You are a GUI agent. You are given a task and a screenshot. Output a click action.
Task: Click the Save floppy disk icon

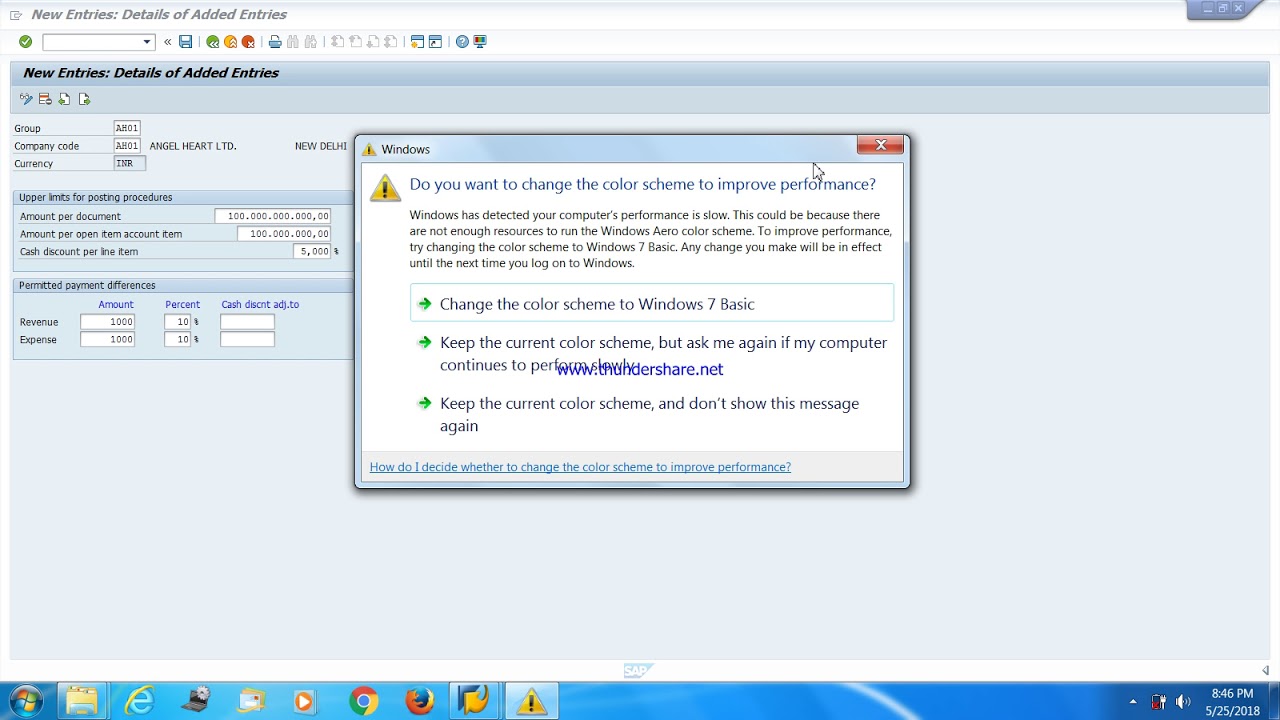click(185, 42)
